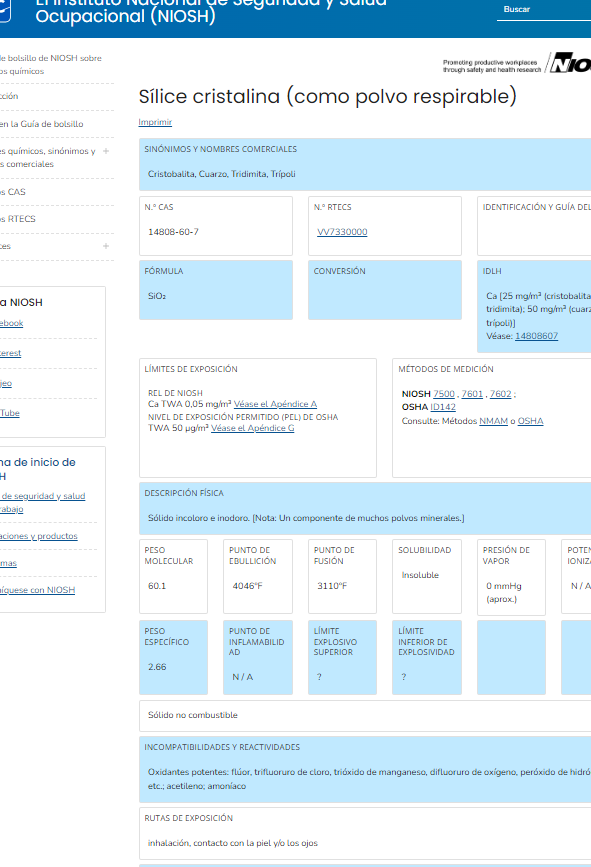This screenshot has height=867, width=591.
Task: Open RTECS number VV7330000 link
Action: tap(342, 232)
